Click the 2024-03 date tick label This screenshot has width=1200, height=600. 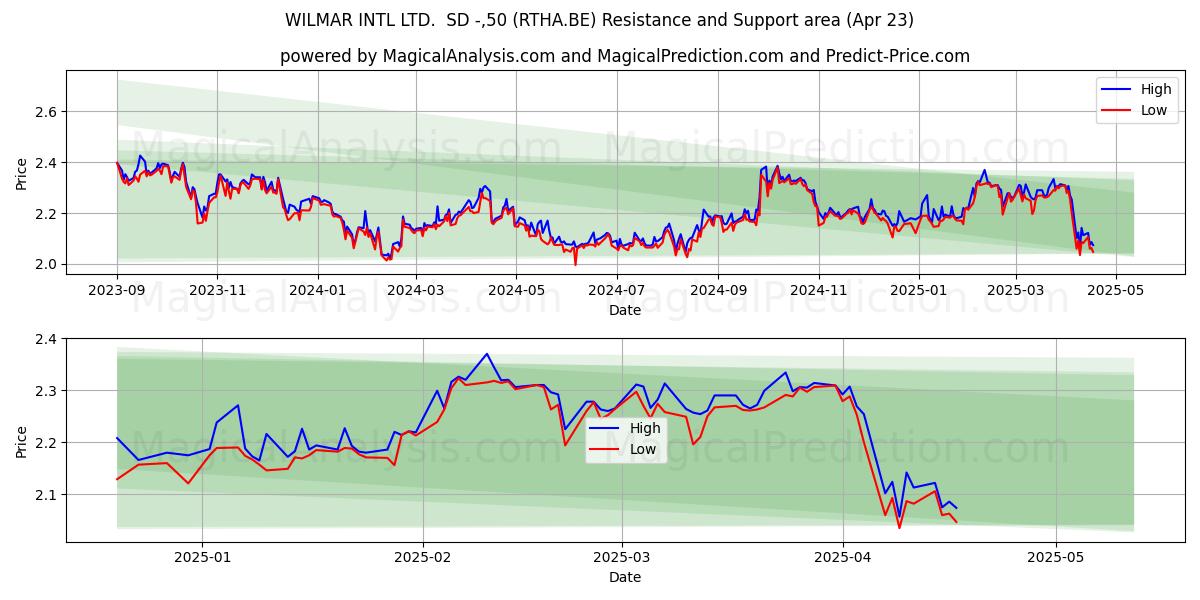416,290
